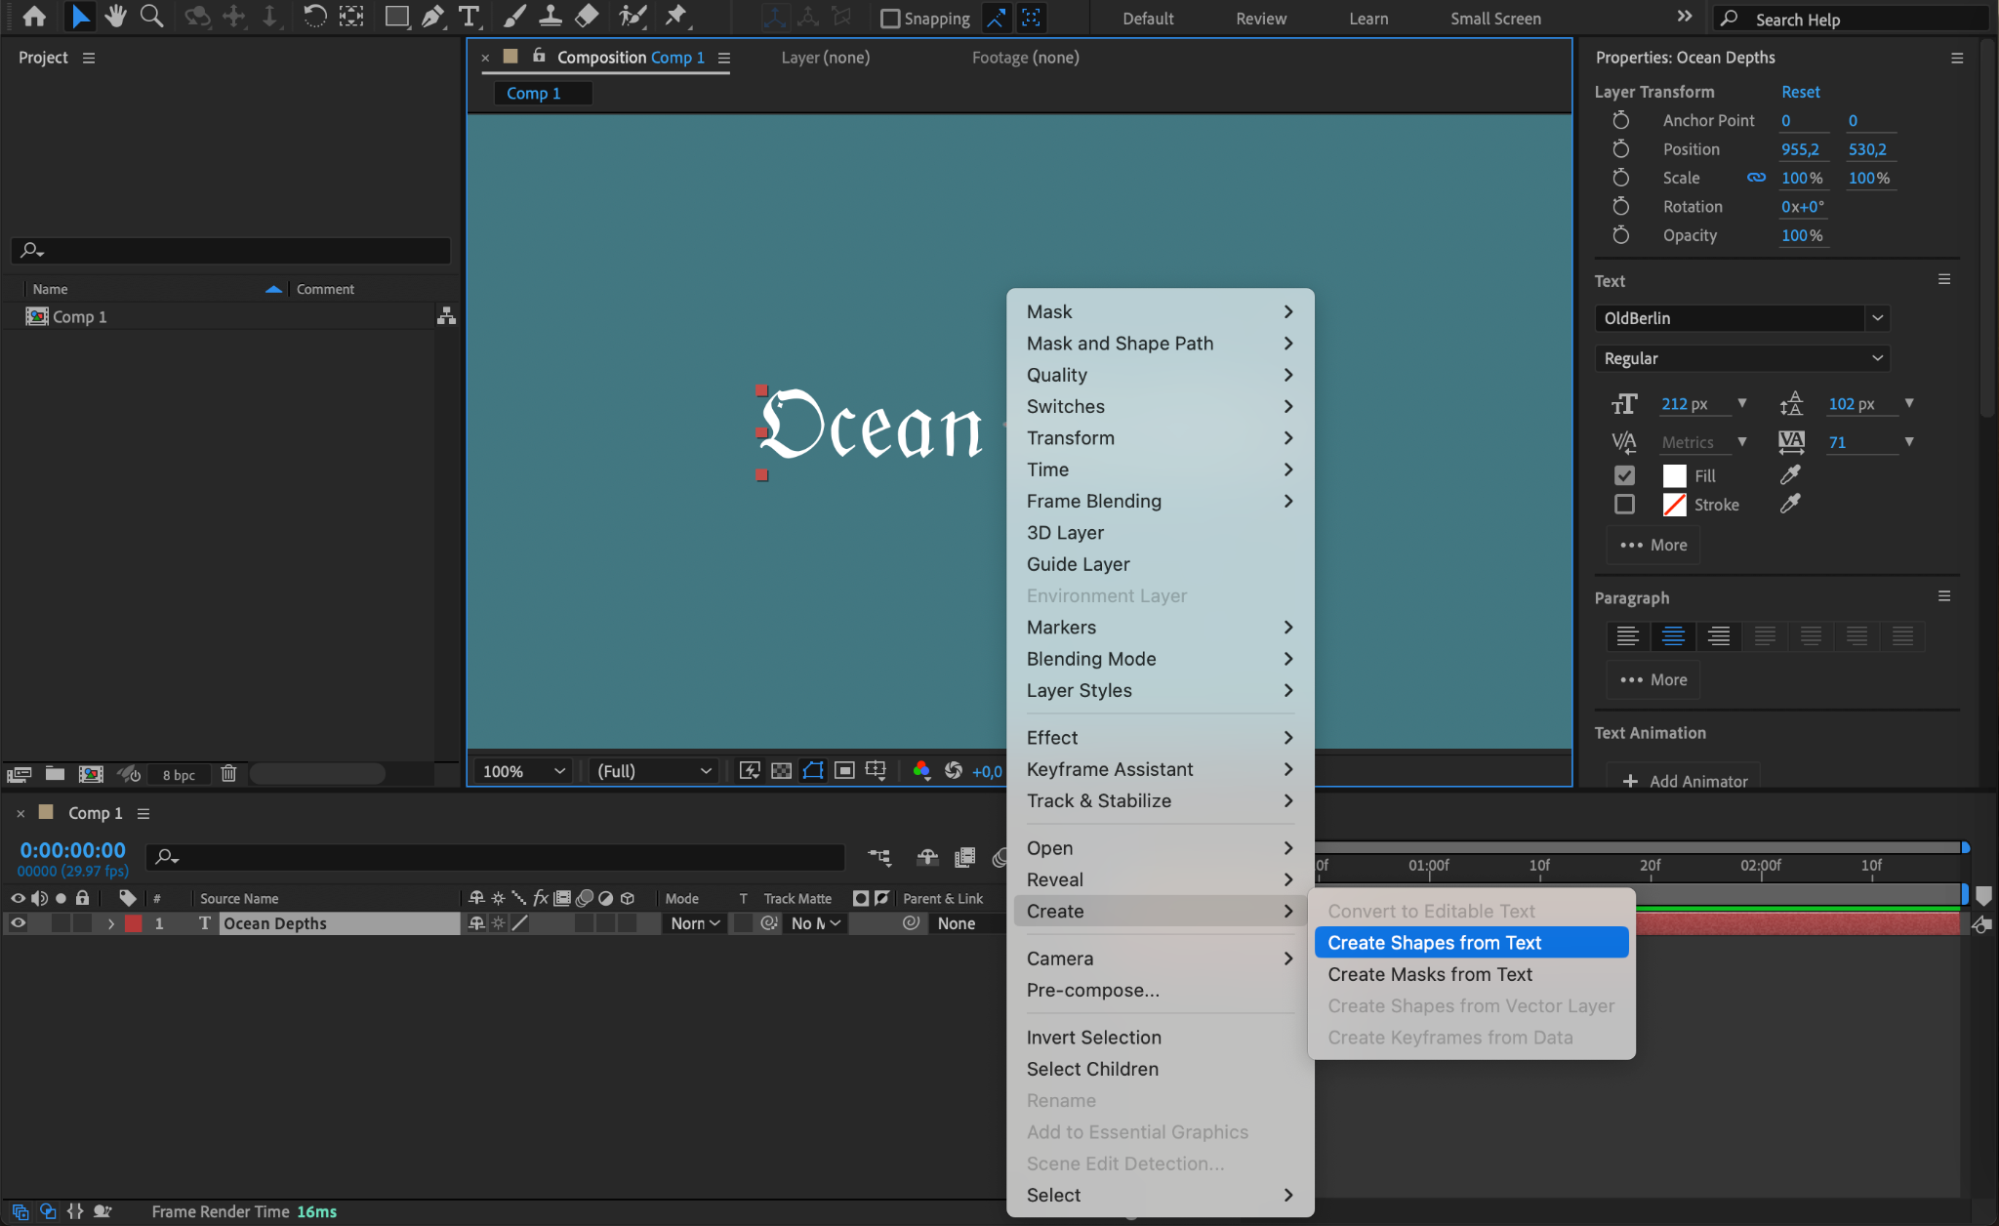Image resolution: width=1999 pixels, height=1226 pixels.
Task: Open the 100% magnification dropdown
Action: tap(523, 770)
